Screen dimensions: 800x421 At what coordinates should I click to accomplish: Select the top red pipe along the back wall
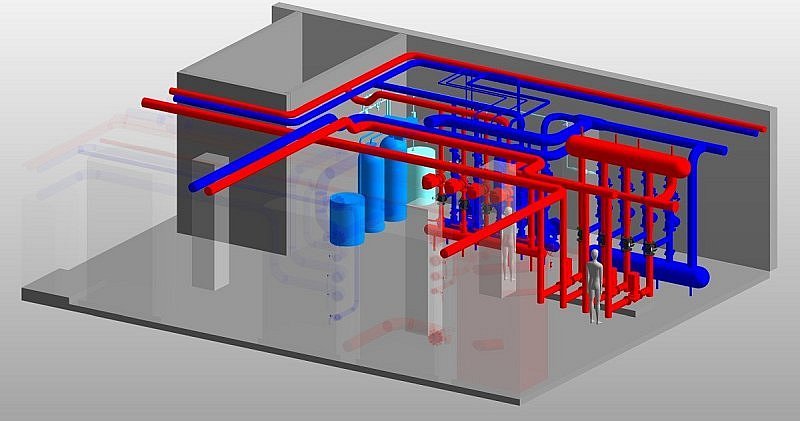click(x=600, y=90)
